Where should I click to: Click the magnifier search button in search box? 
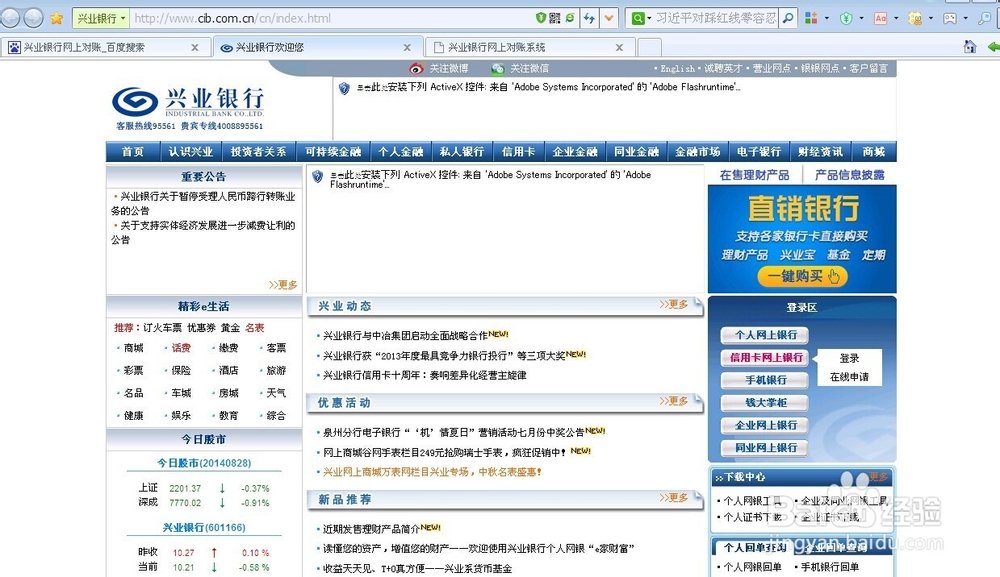(788, 18)
